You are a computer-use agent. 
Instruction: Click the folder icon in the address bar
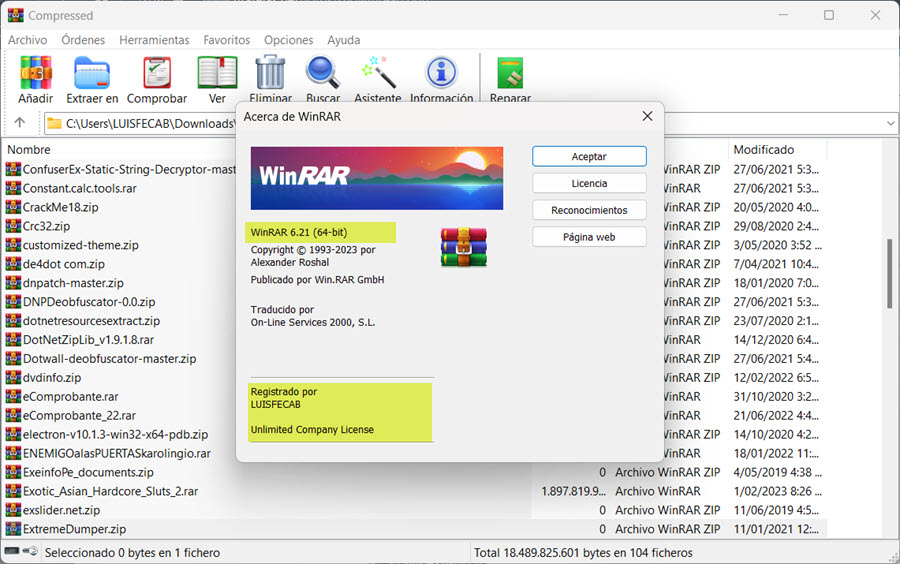tap(55, 123)
